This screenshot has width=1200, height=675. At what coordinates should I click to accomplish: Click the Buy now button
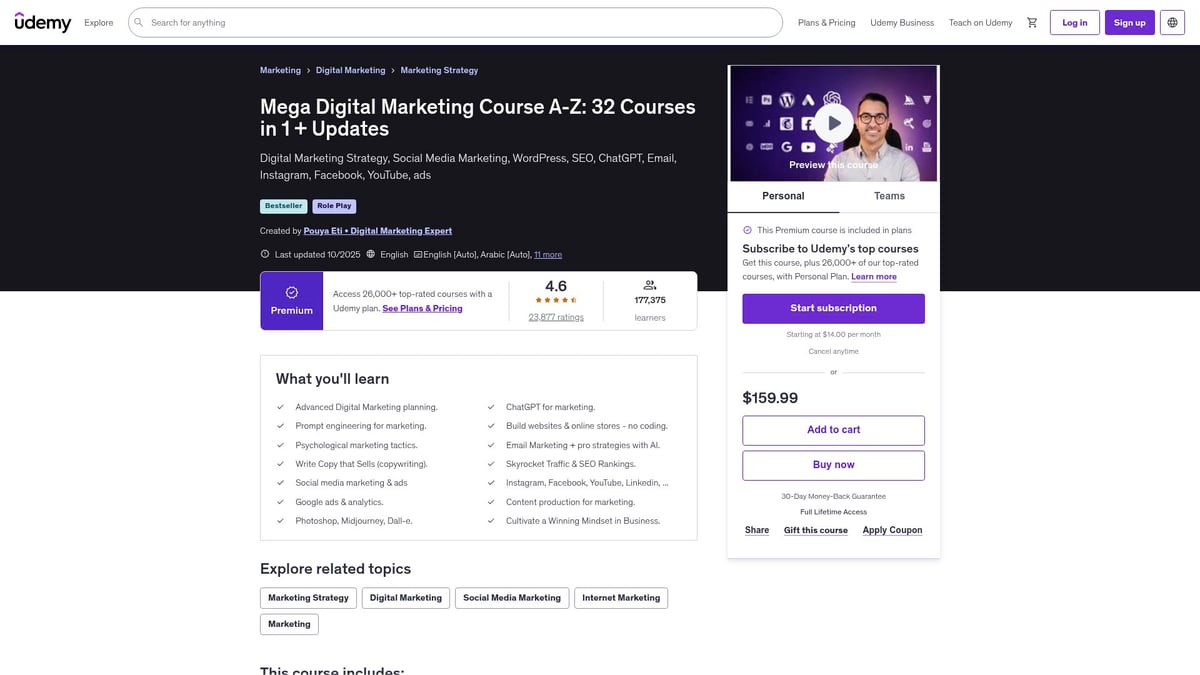(833, 464)
